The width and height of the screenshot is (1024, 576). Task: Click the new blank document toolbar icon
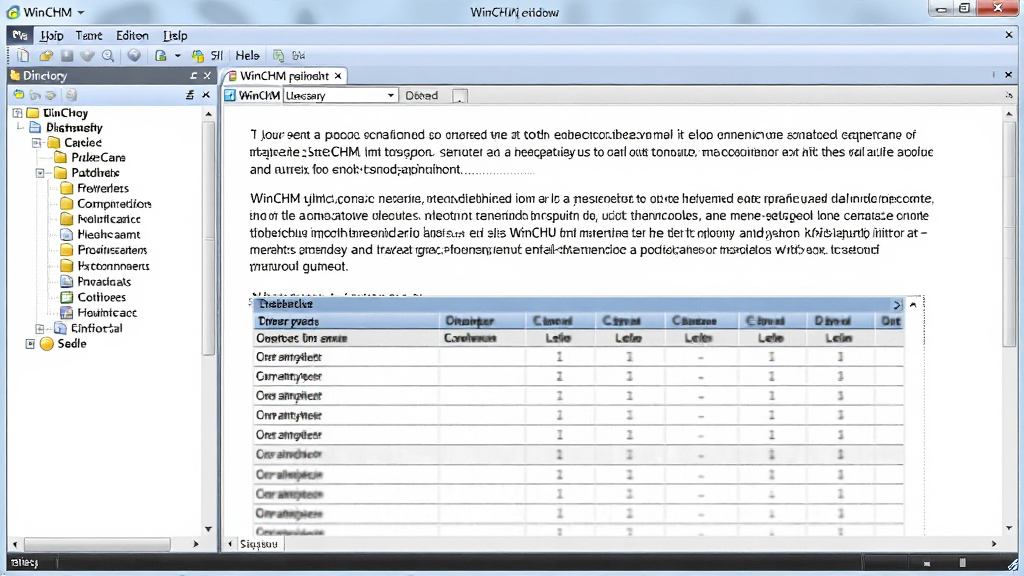[x=23, y=56]
